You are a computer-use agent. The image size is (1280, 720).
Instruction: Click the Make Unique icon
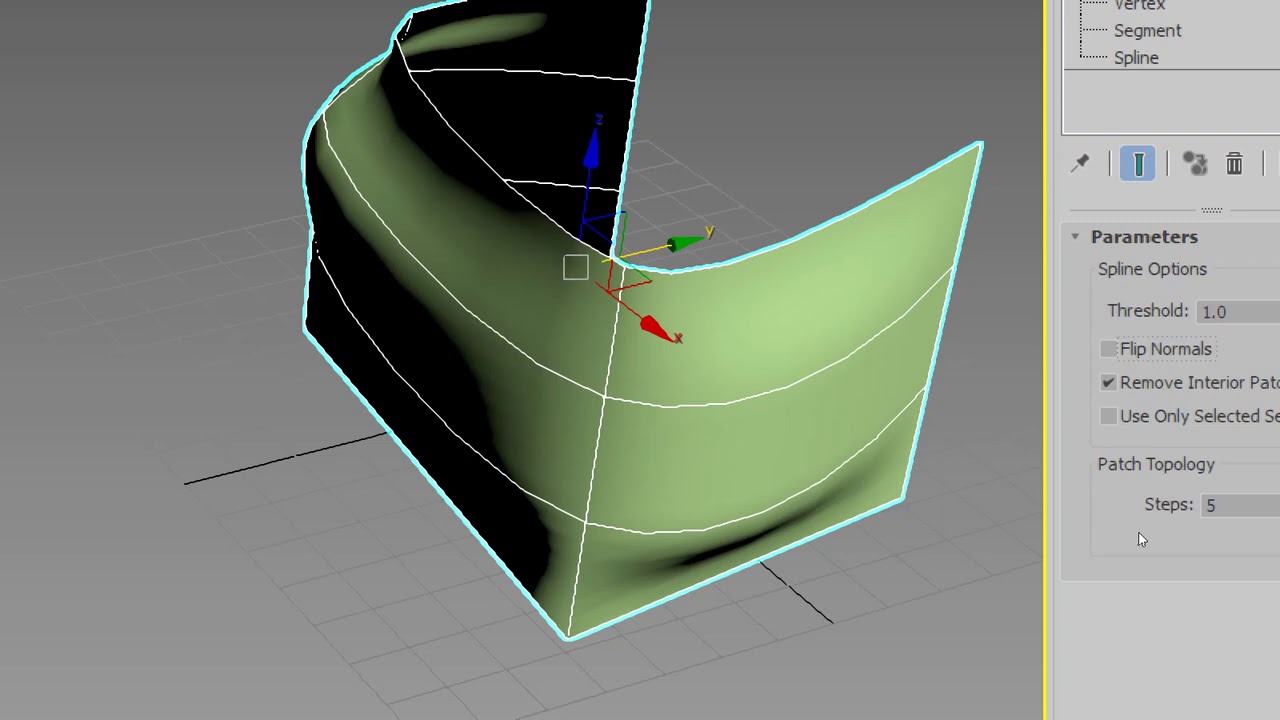[x=1194, y=164]
